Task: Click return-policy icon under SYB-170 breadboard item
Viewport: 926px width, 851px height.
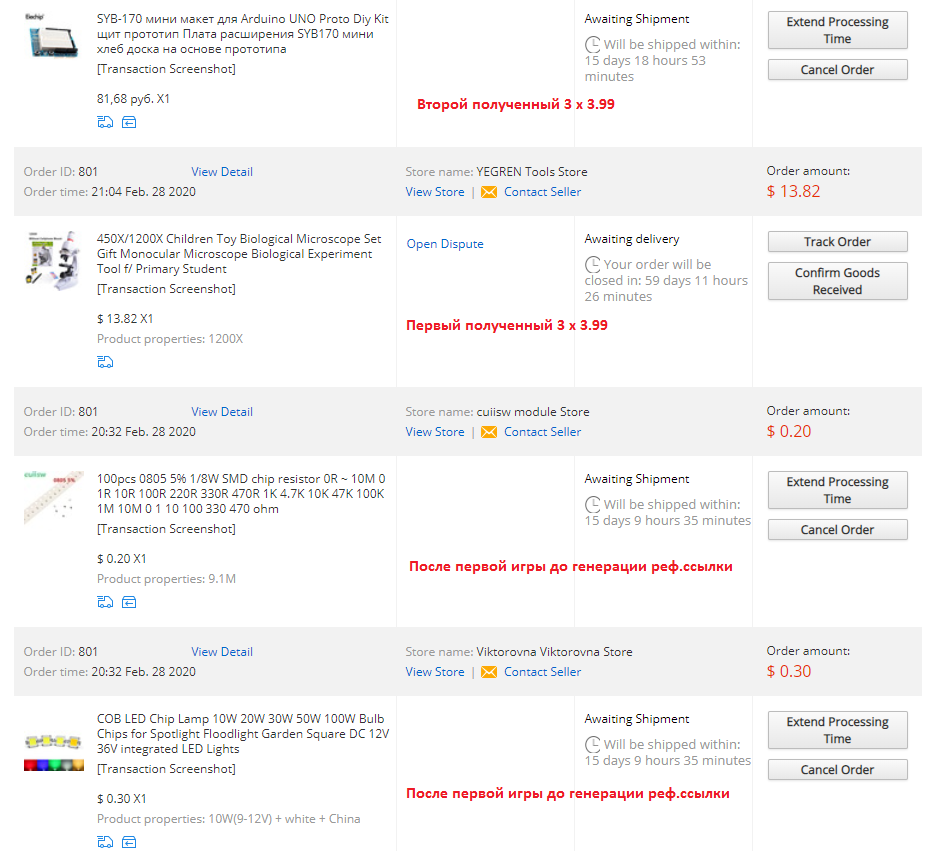Action: (129, 122)
